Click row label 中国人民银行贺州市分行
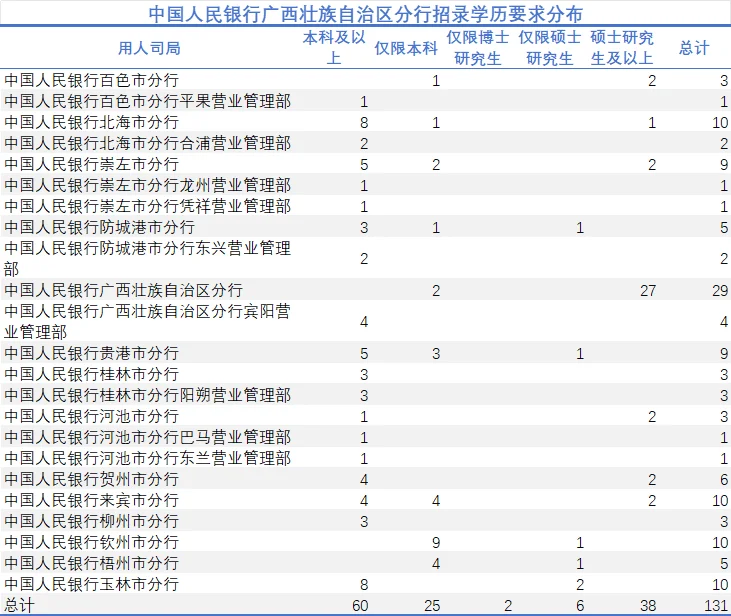 (x=91, y=479)
